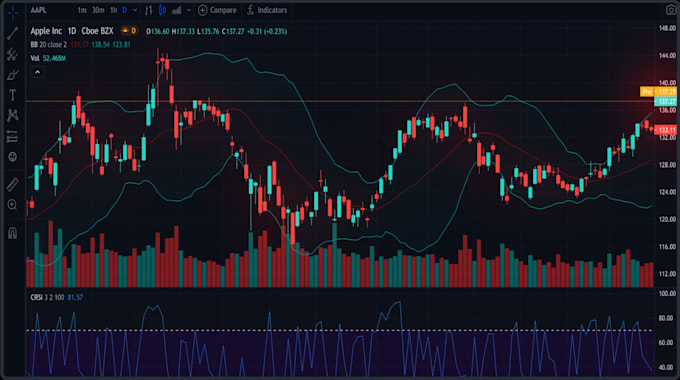680x380 pixels.
Task: Click the 133.11 red price label
Action: tap(665, 130)
